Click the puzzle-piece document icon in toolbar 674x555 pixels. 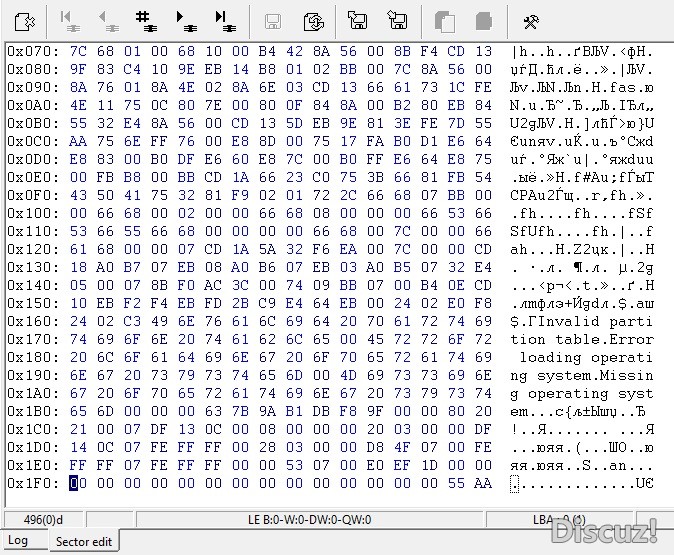click(25, 21)
